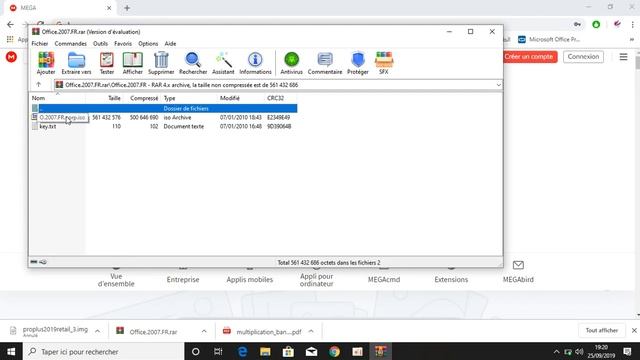Screen dimensions: 640x360
Task: Open MEGAbird envelope icon
Action: [x=518, y=265]
